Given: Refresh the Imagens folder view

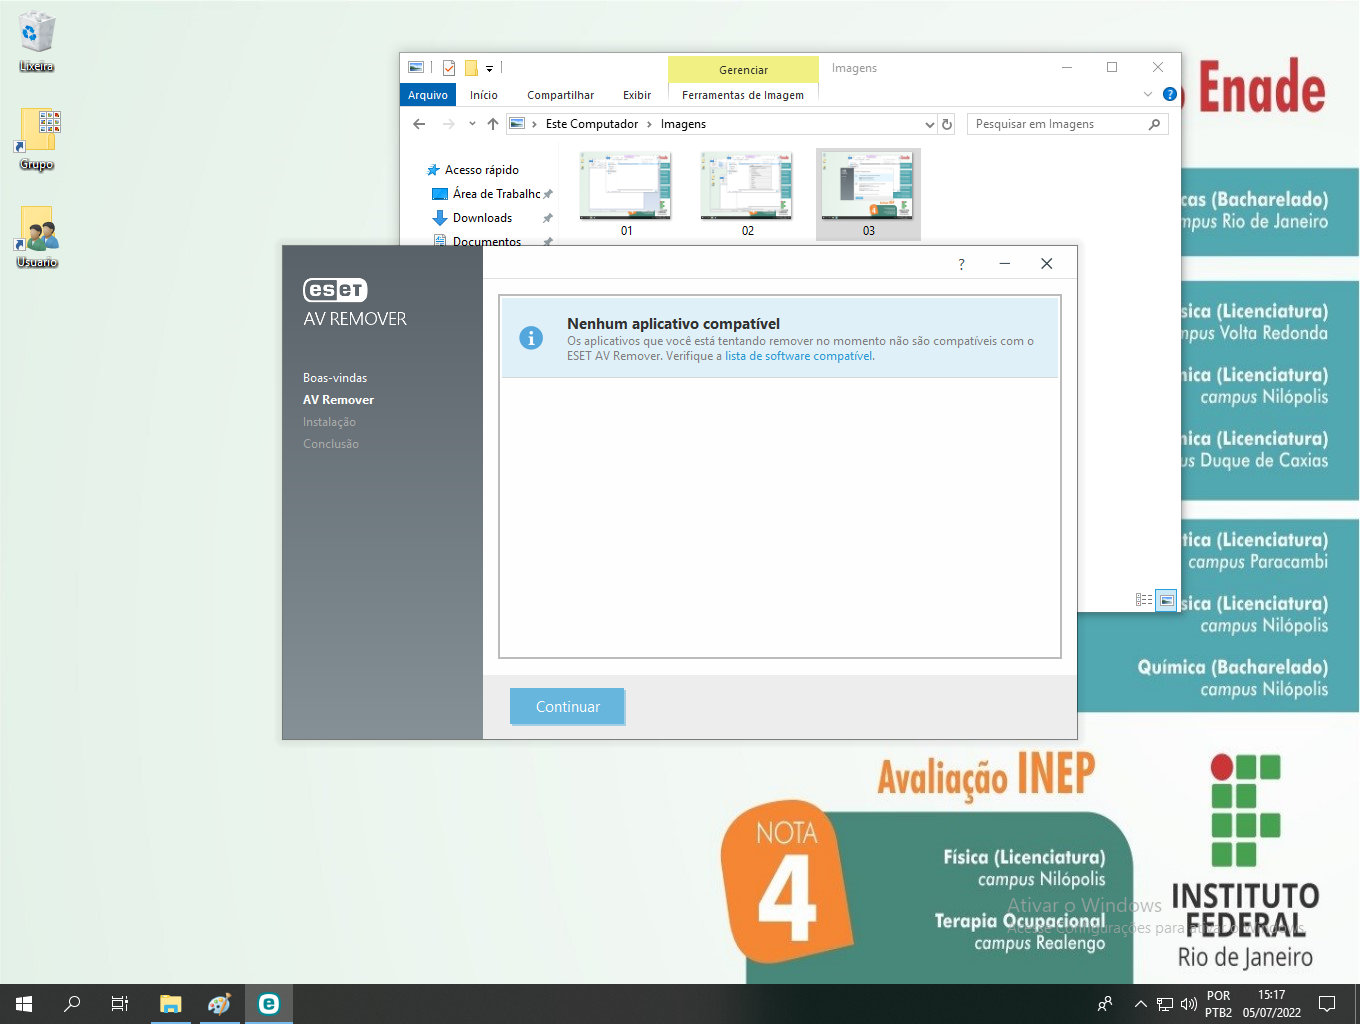Looking at the screenshot, I should point(947,124).
